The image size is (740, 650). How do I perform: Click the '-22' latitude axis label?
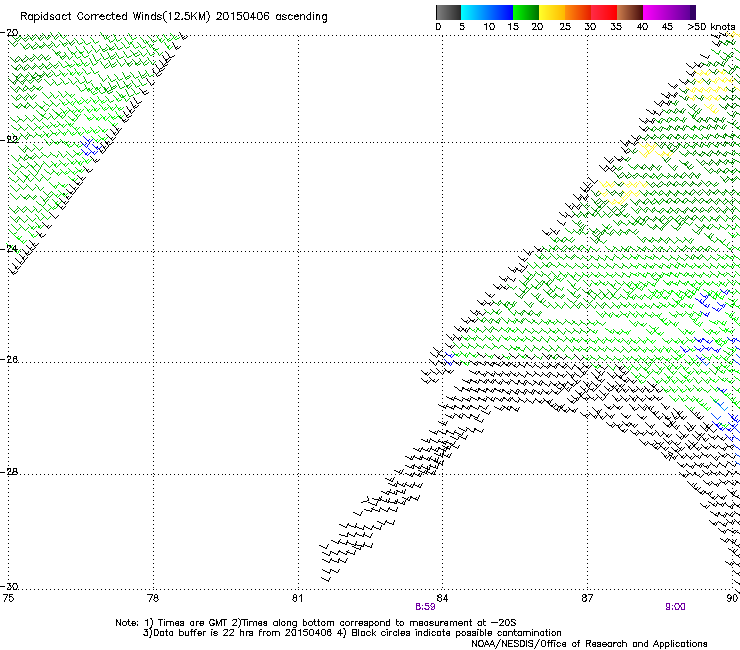coord(9,140)
